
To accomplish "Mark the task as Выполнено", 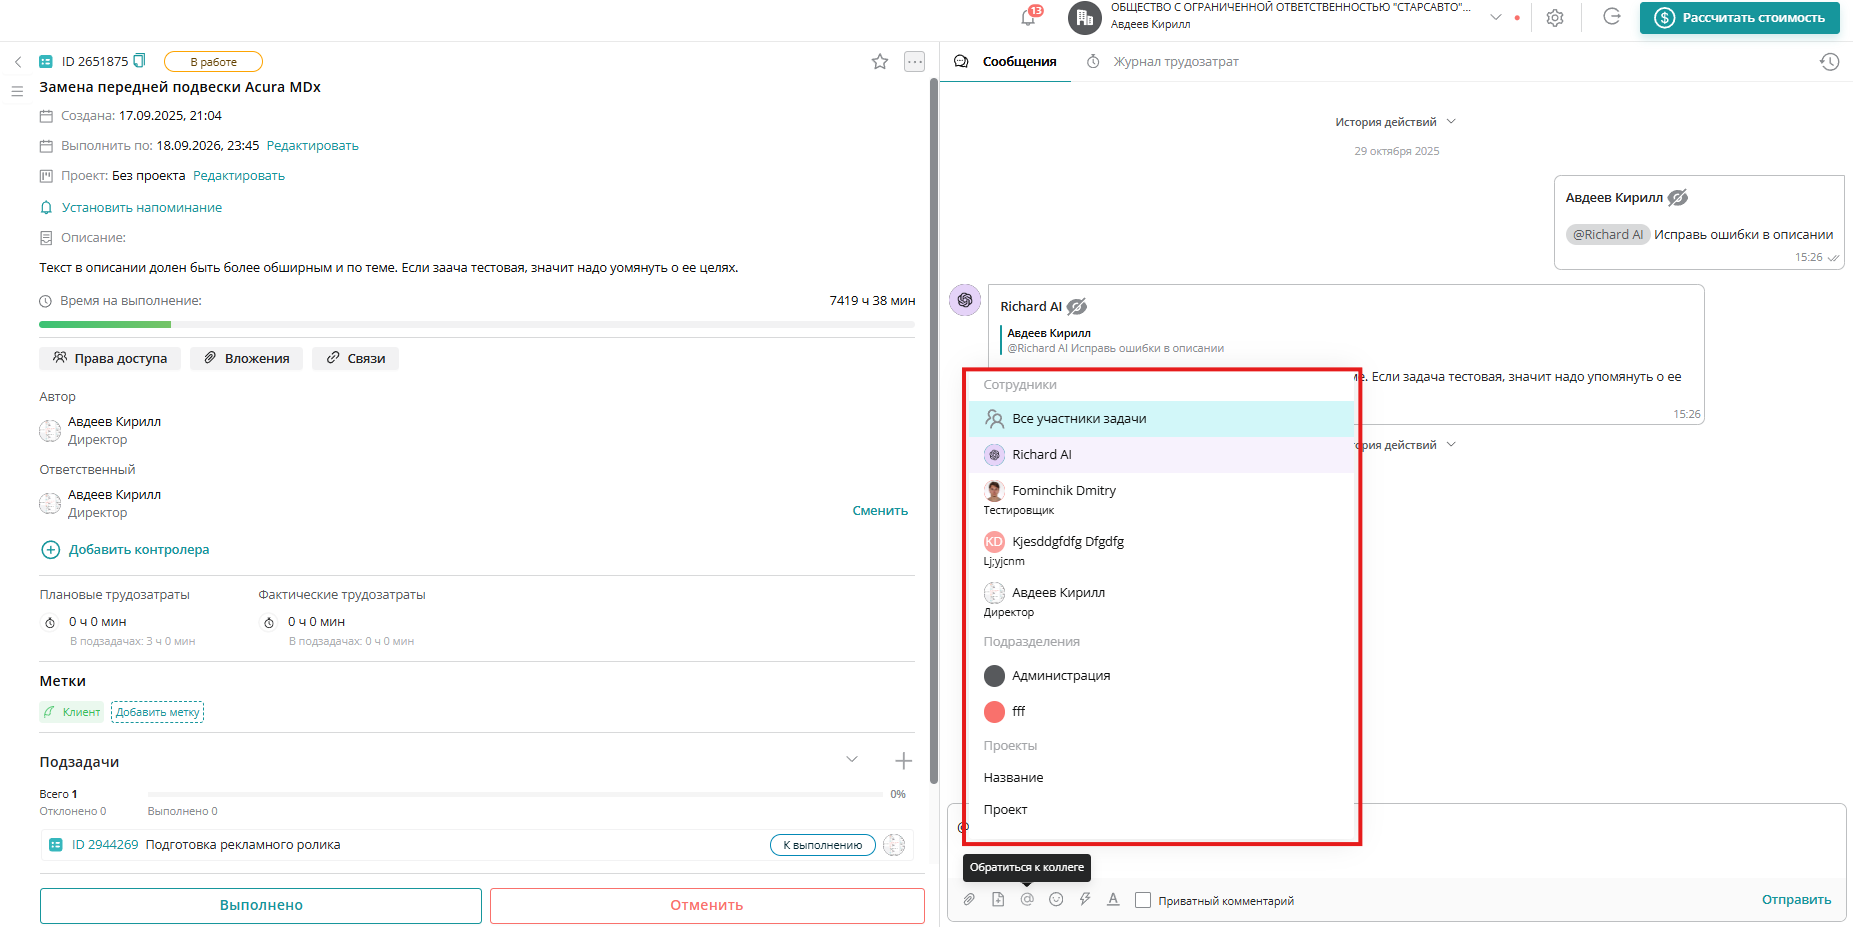I will [x=261, y=905].
